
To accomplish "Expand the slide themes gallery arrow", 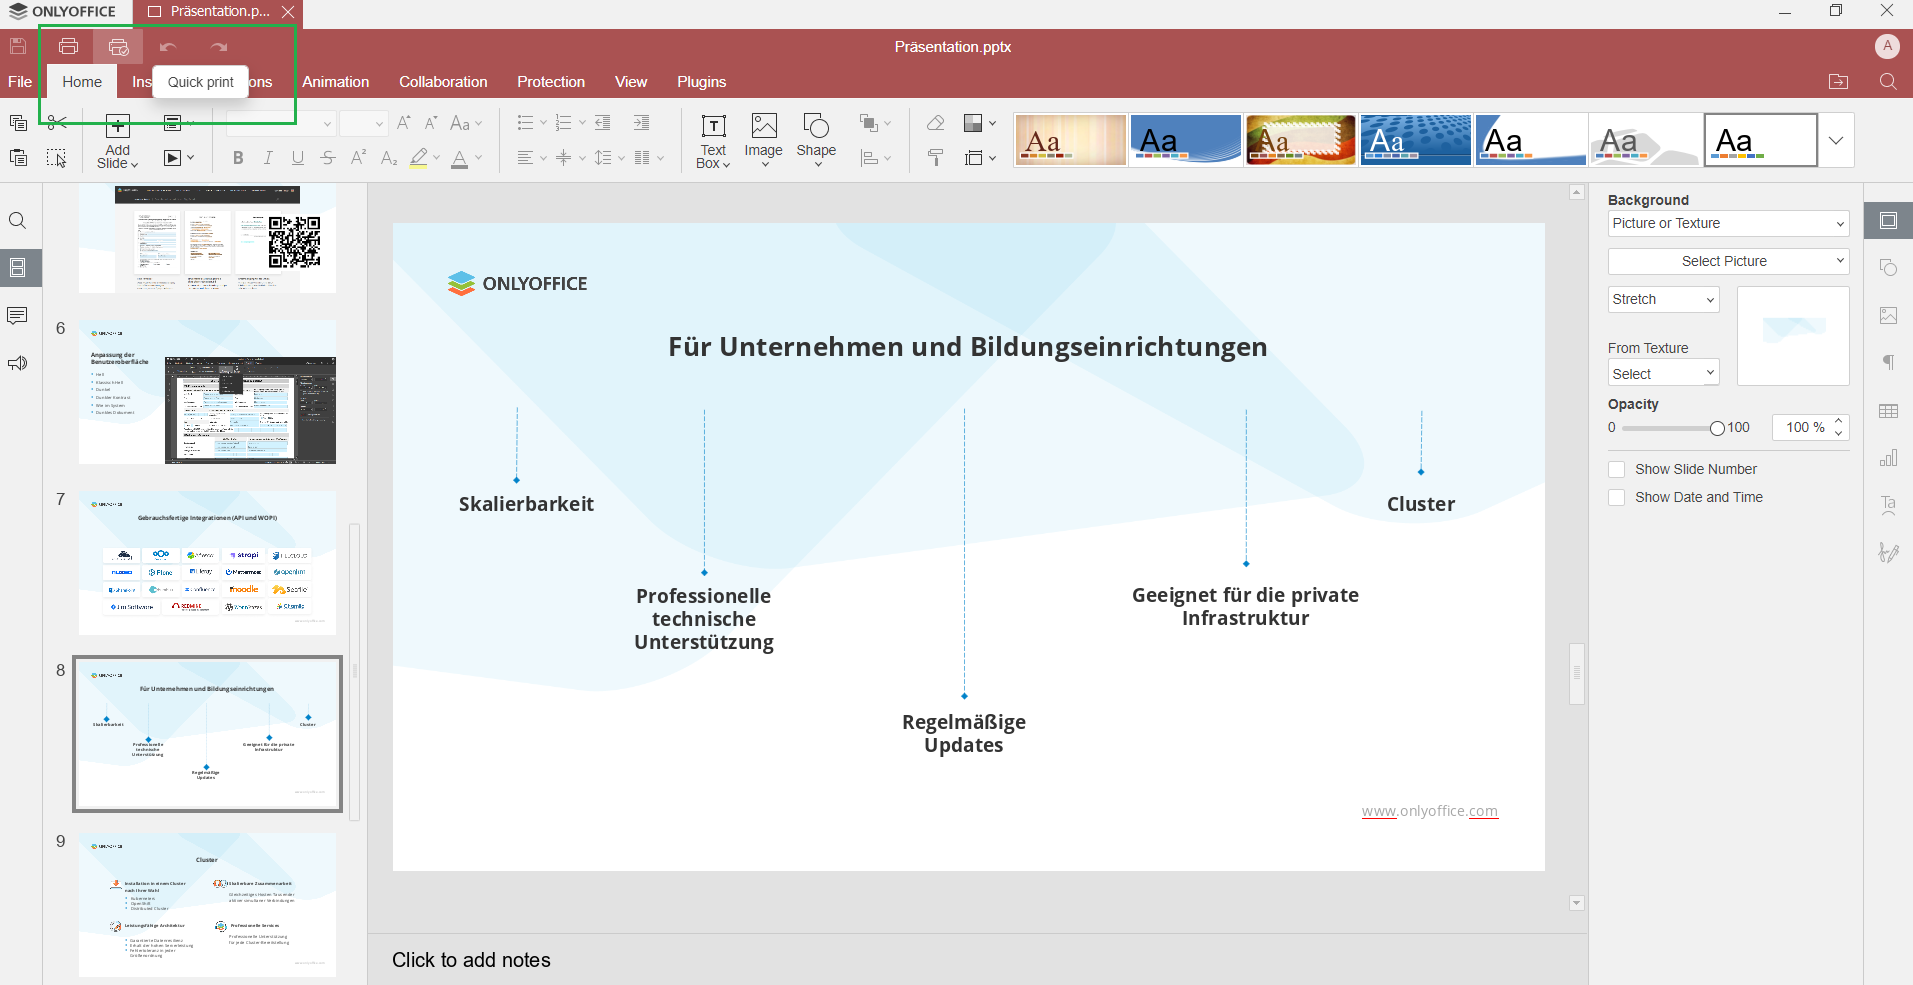I will [x=1836, y=141].
